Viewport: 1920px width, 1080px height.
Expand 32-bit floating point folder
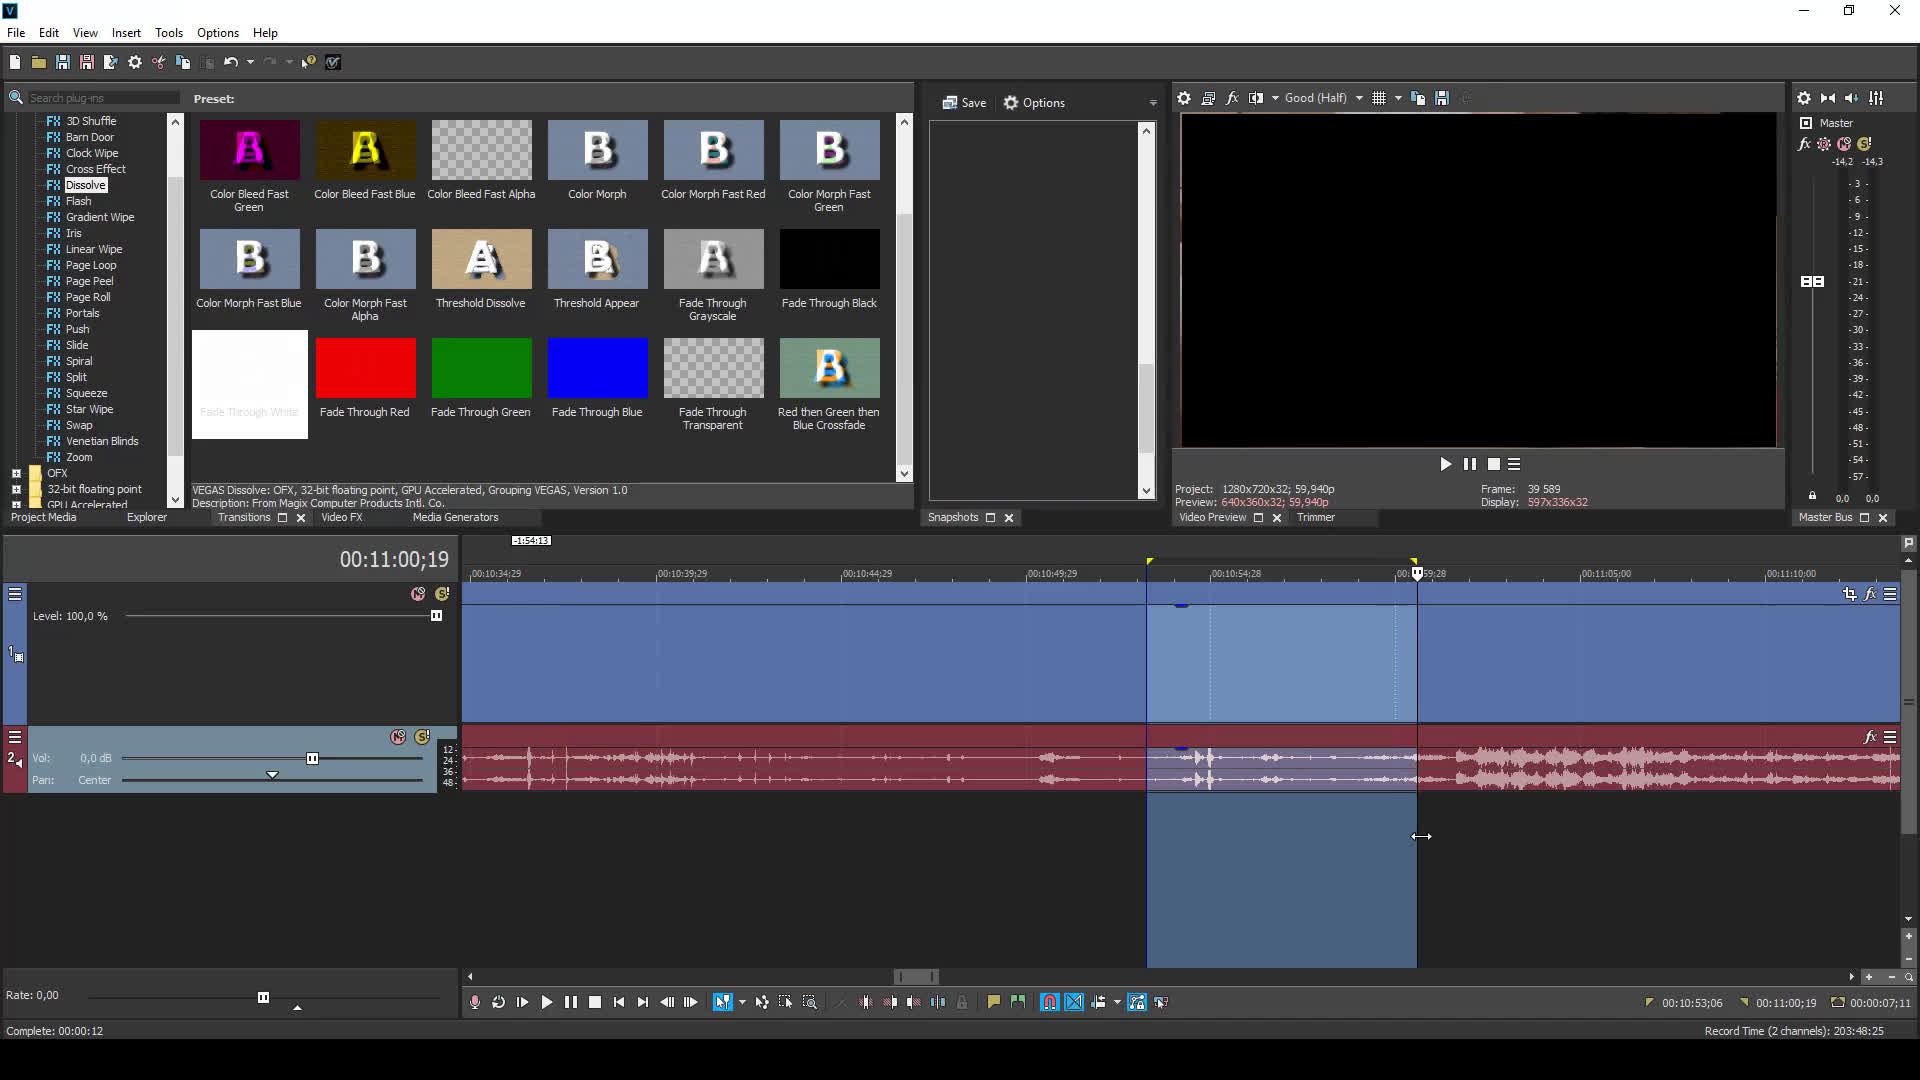[x=16, y=489]
